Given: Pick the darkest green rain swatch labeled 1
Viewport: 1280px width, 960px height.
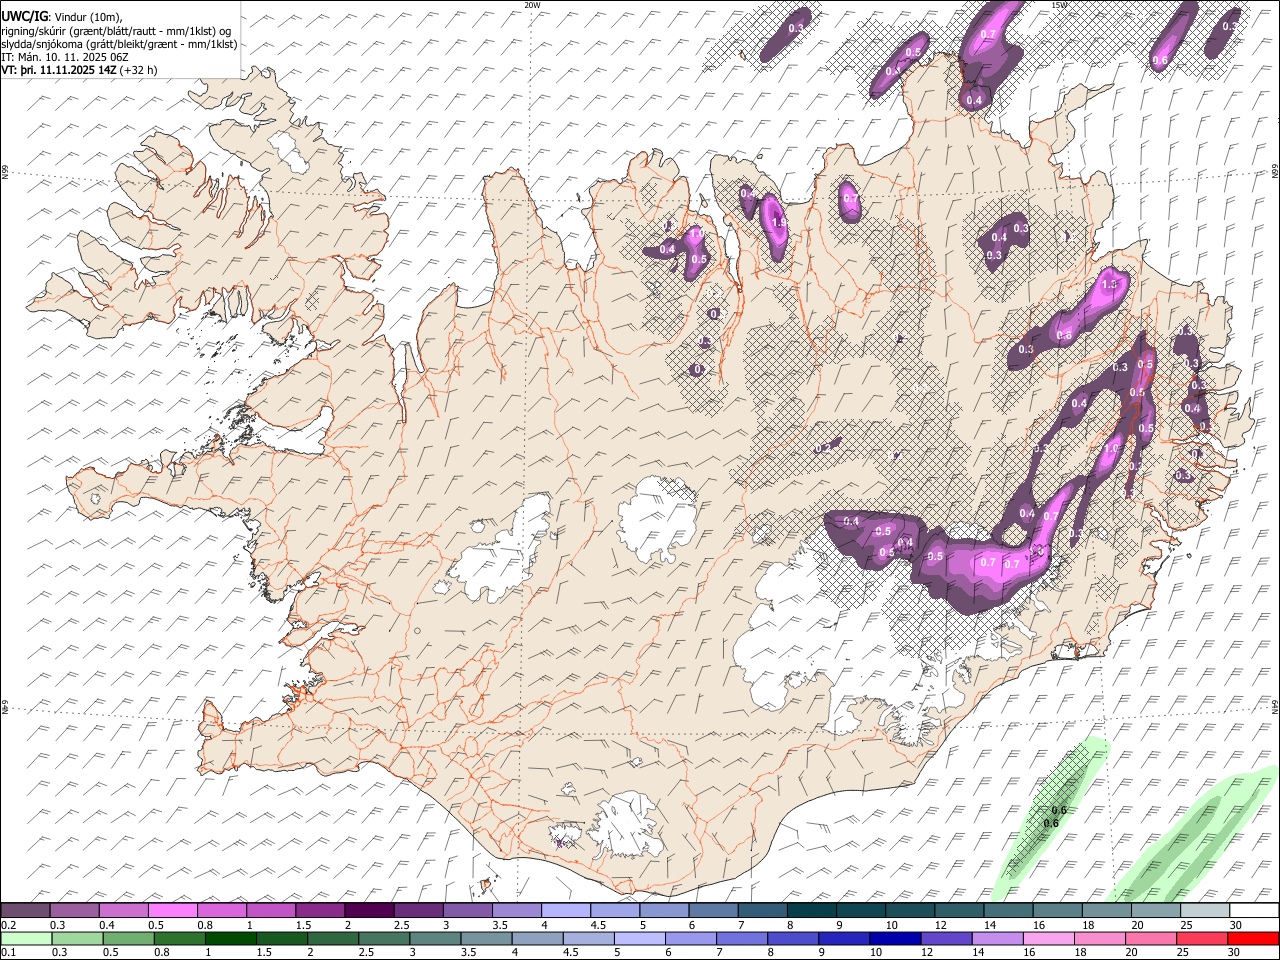Looking at the screenshot, I should [230, 938].
